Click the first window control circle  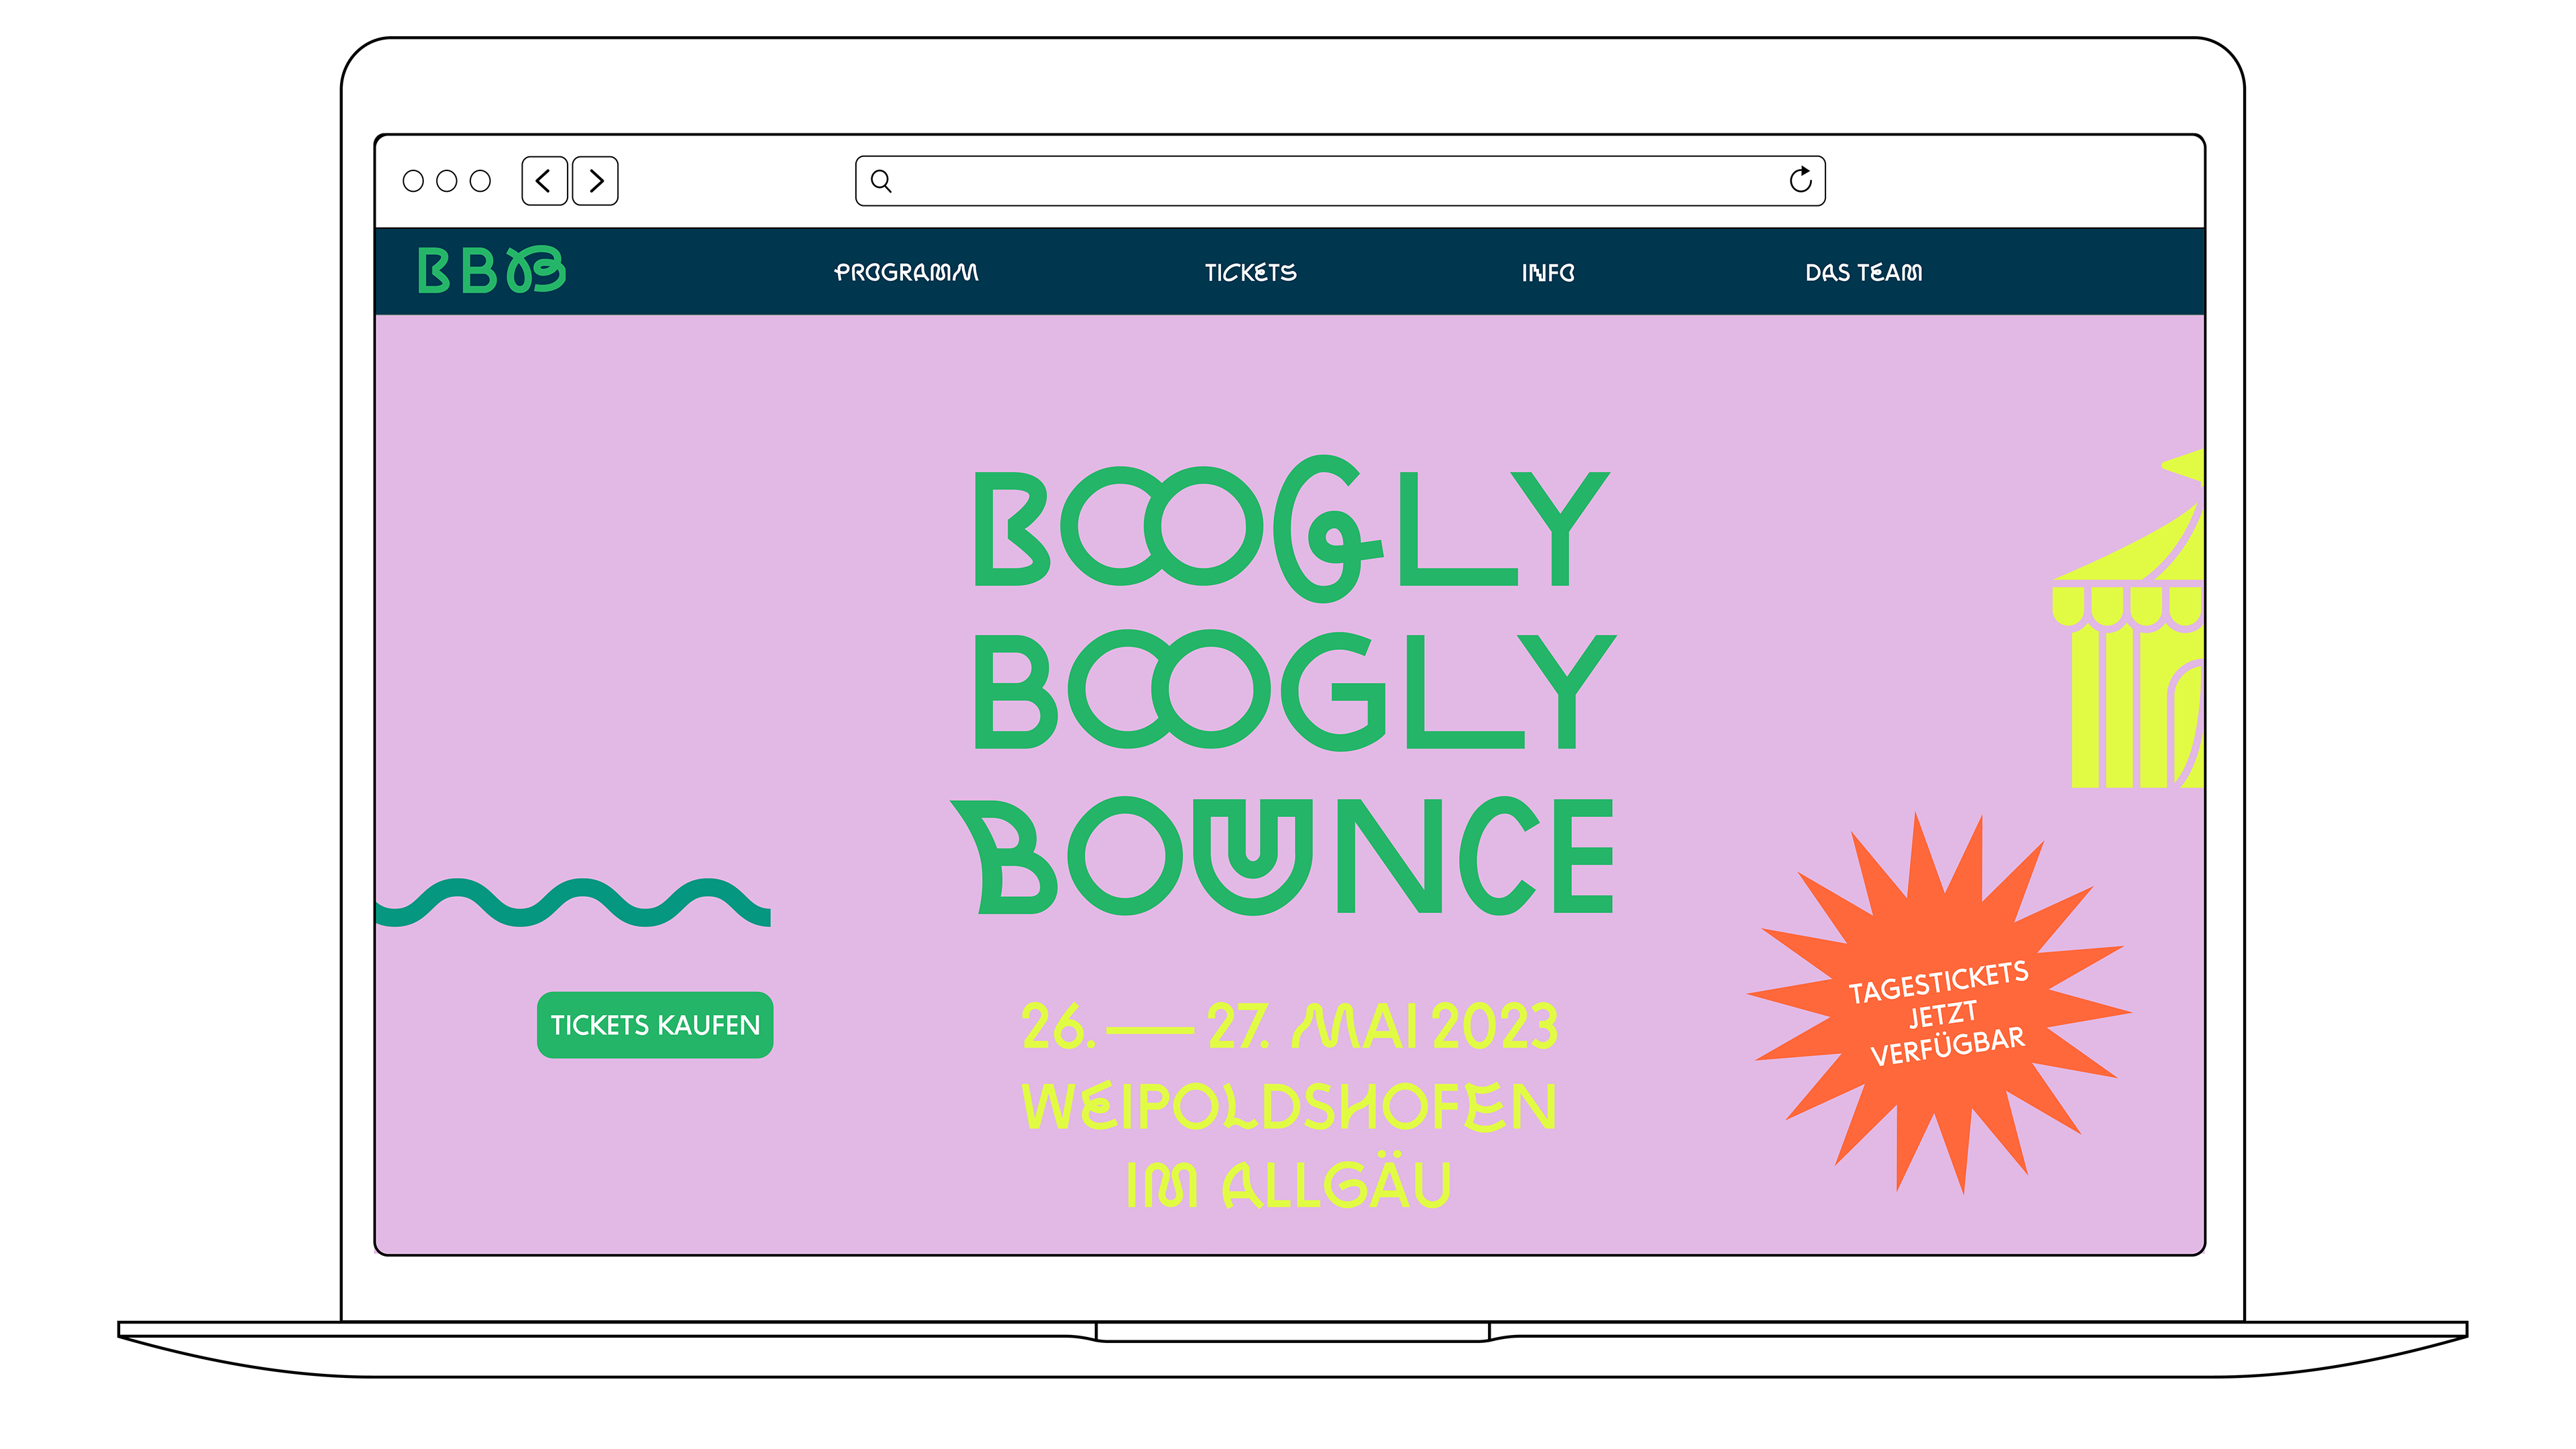(413, 181)
